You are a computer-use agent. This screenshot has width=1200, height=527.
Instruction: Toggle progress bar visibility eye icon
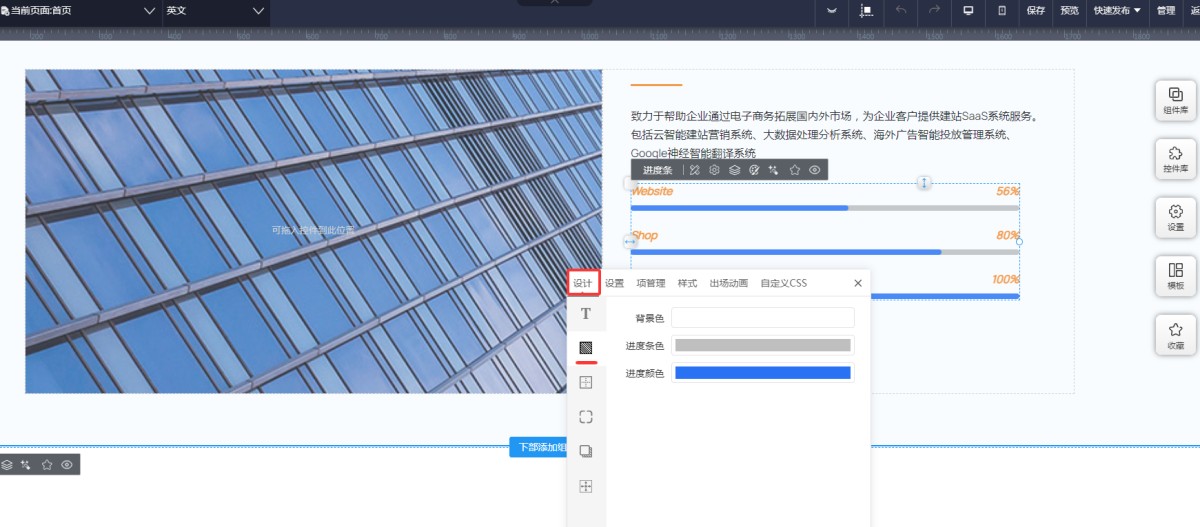815,170
